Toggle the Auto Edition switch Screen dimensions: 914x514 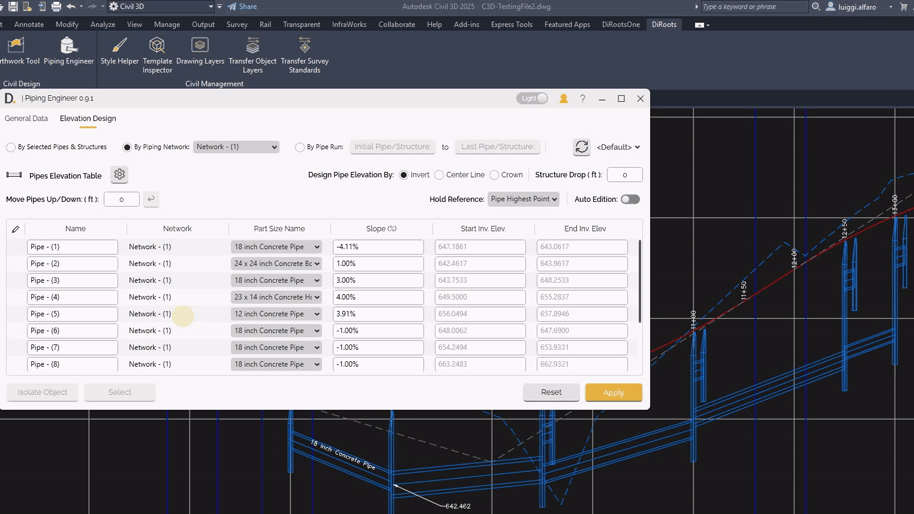click(x=630, y=199)
